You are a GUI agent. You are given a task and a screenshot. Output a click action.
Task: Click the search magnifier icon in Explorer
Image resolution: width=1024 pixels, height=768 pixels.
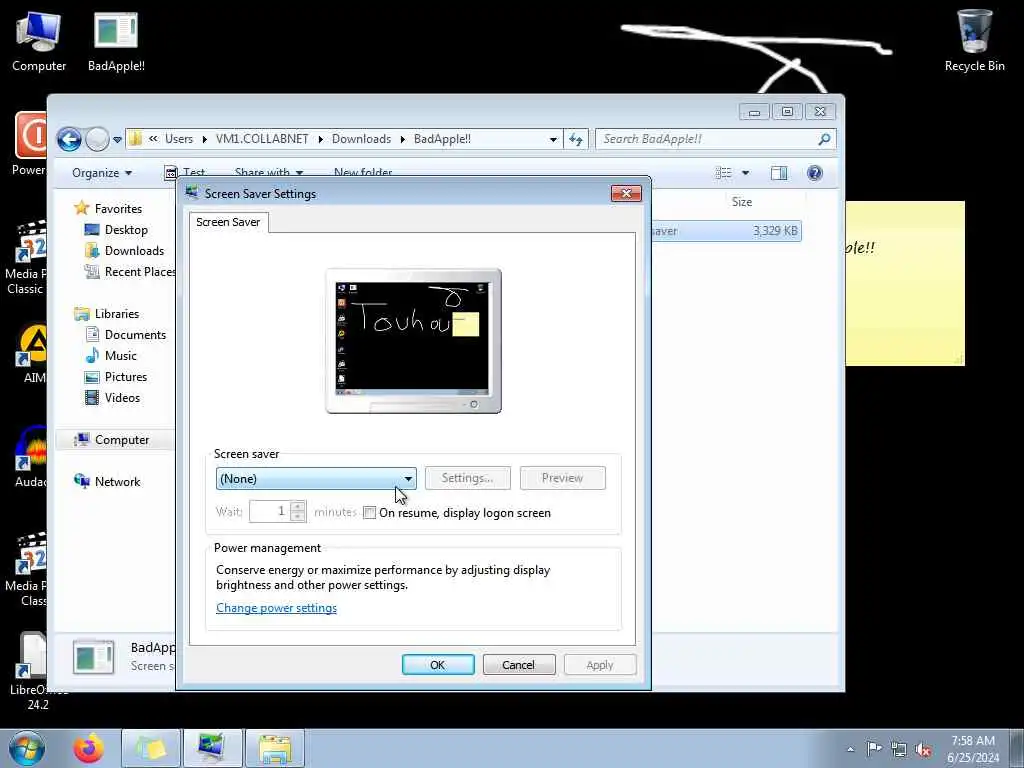(x=824, y=139)
